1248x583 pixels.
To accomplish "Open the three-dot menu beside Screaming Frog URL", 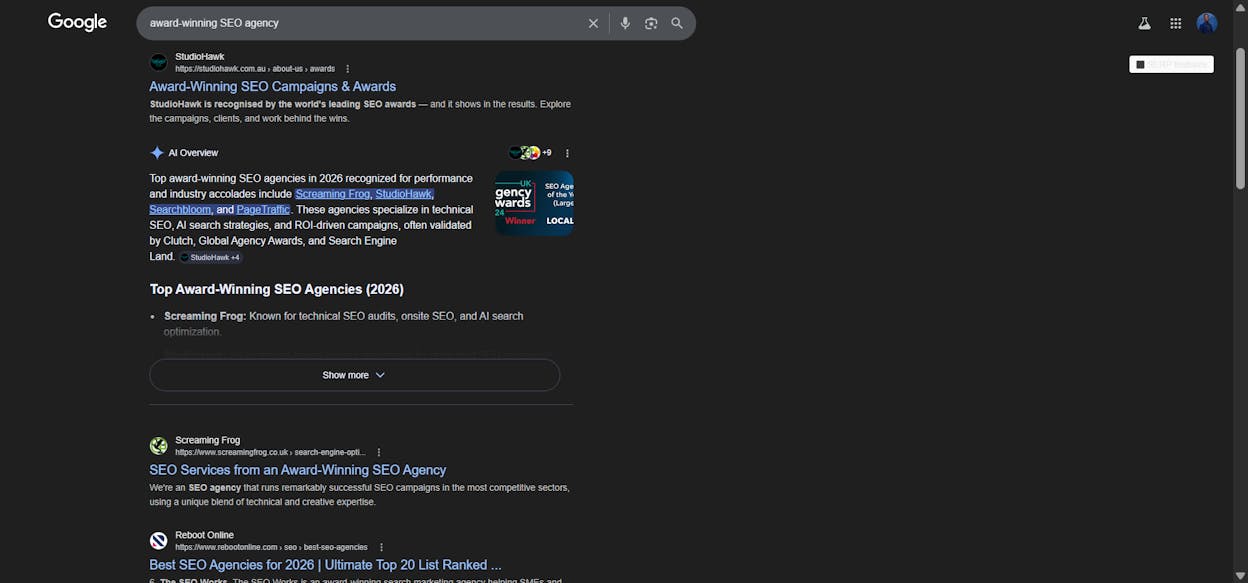I will tap(379, 452).
